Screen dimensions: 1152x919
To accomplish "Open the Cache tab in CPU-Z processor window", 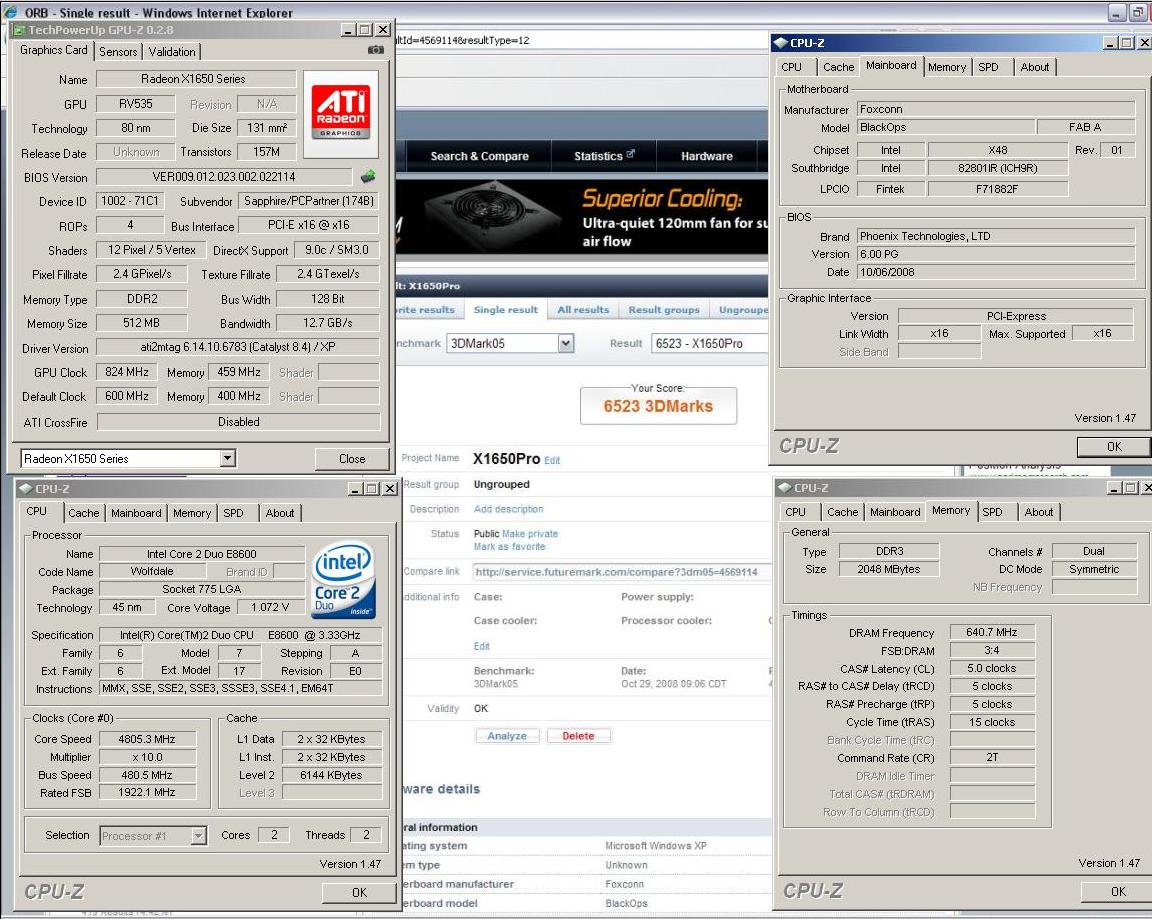I will pyautogui.click(x=84, y=513).
